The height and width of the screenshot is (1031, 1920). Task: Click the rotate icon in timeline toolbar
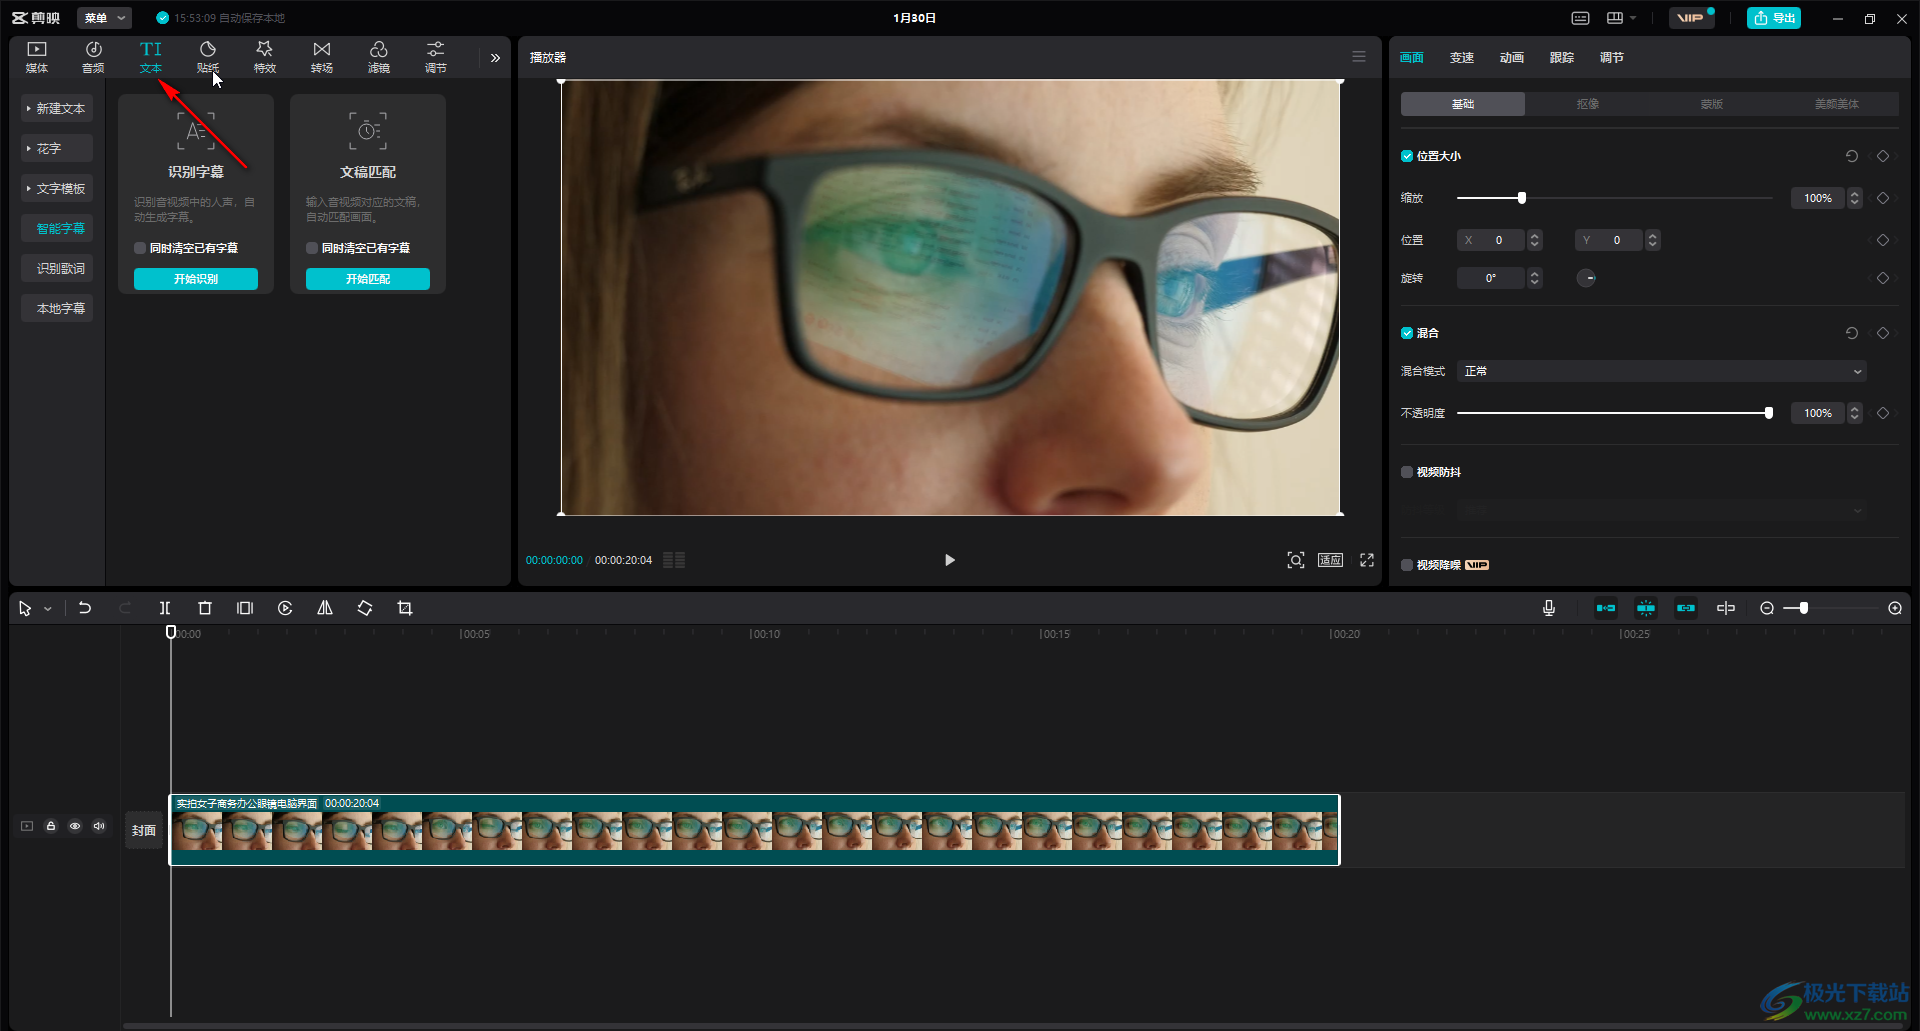365,608
